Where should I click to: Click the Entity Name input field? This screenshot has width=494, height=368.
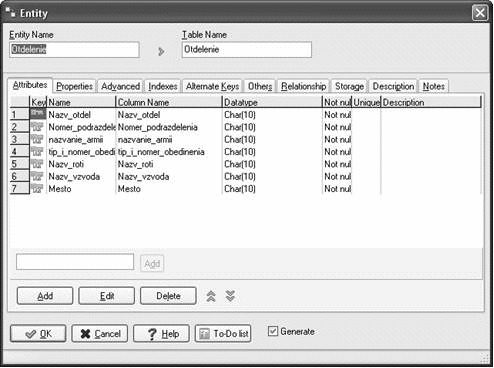click(74, 50)
